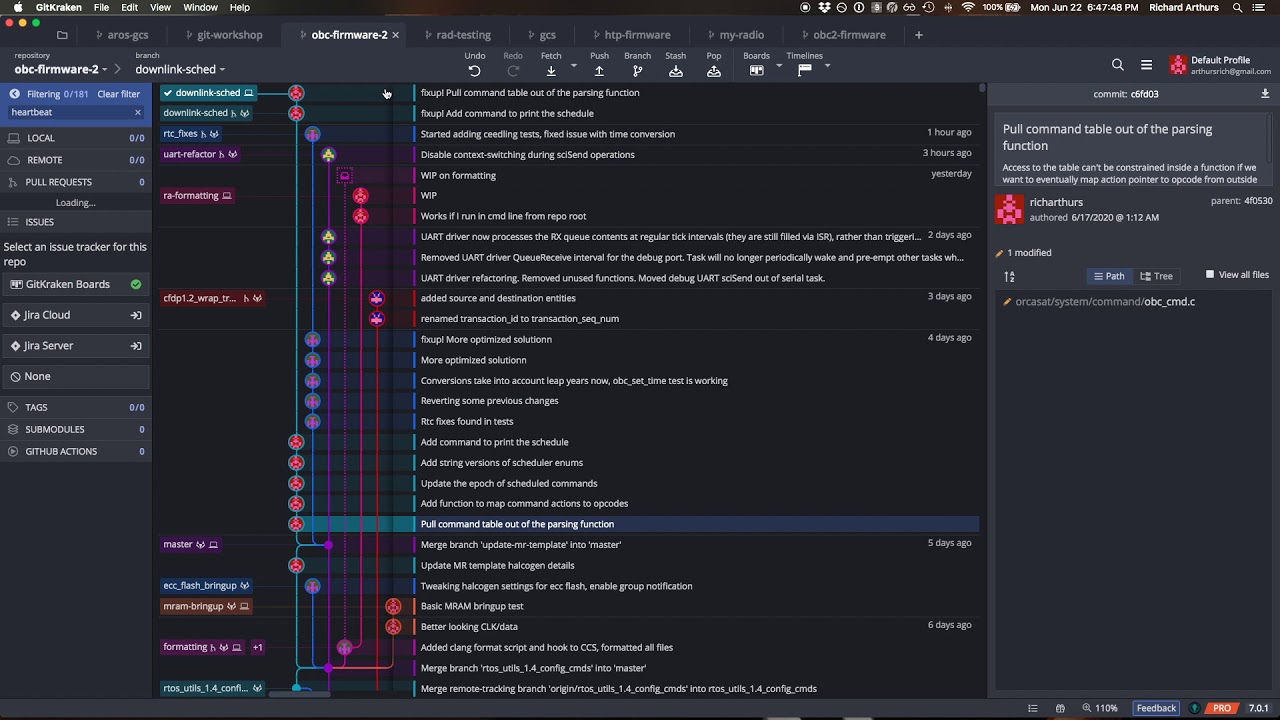Add a new tab with plus icon

(919, 35)
